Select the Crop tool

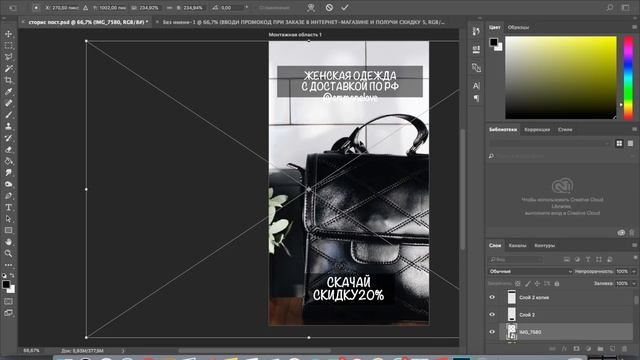(x=9, y=80)
